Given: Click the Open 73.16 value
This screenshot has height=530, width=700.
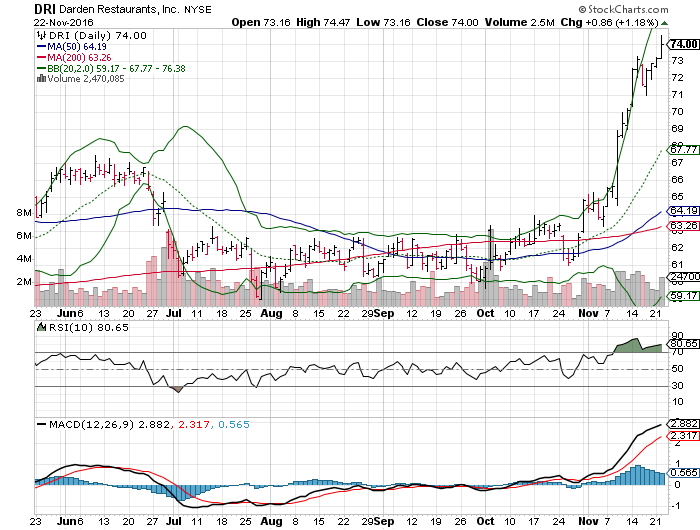Looking at the screenshot, I should 261,22.
